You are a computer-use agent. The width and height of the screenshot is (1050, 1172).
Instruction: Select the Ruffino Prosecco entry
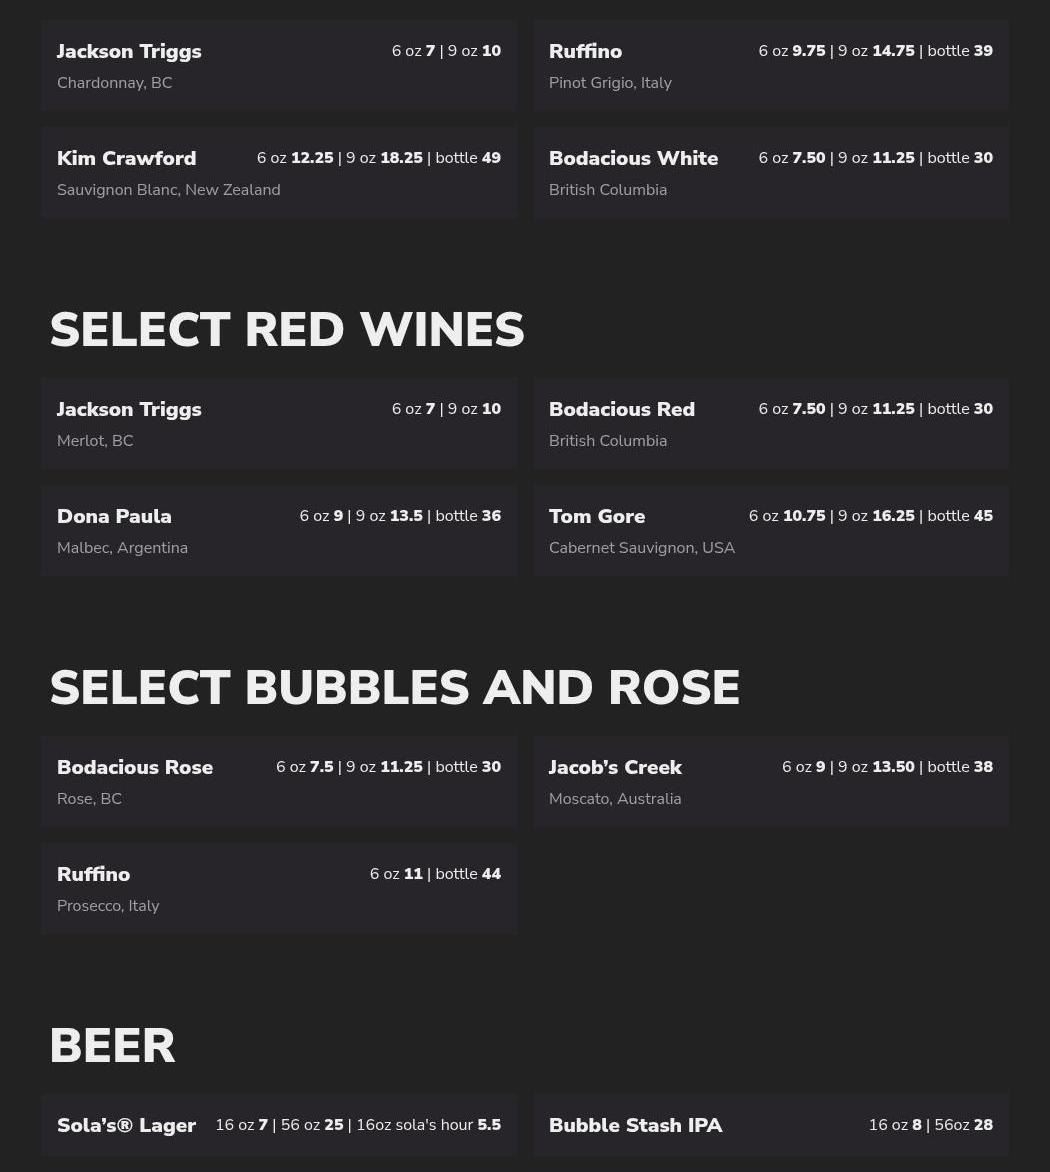[x=278, y=889]
